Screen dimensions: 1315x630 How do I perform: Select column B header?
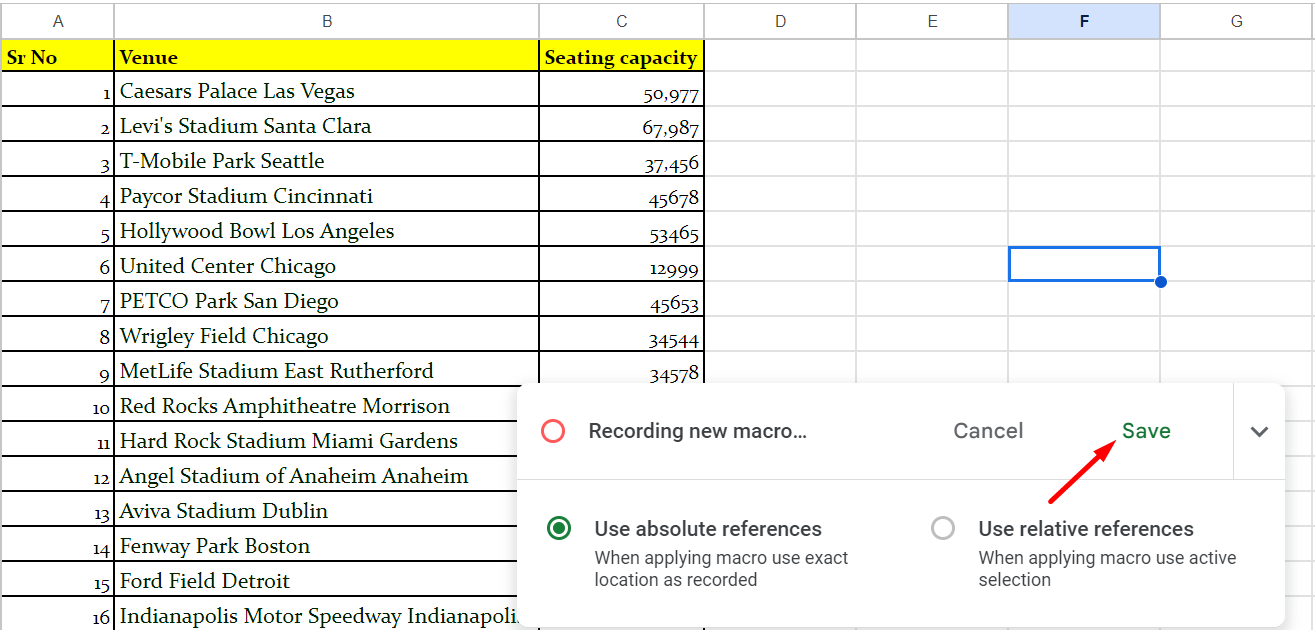point(327,21)
